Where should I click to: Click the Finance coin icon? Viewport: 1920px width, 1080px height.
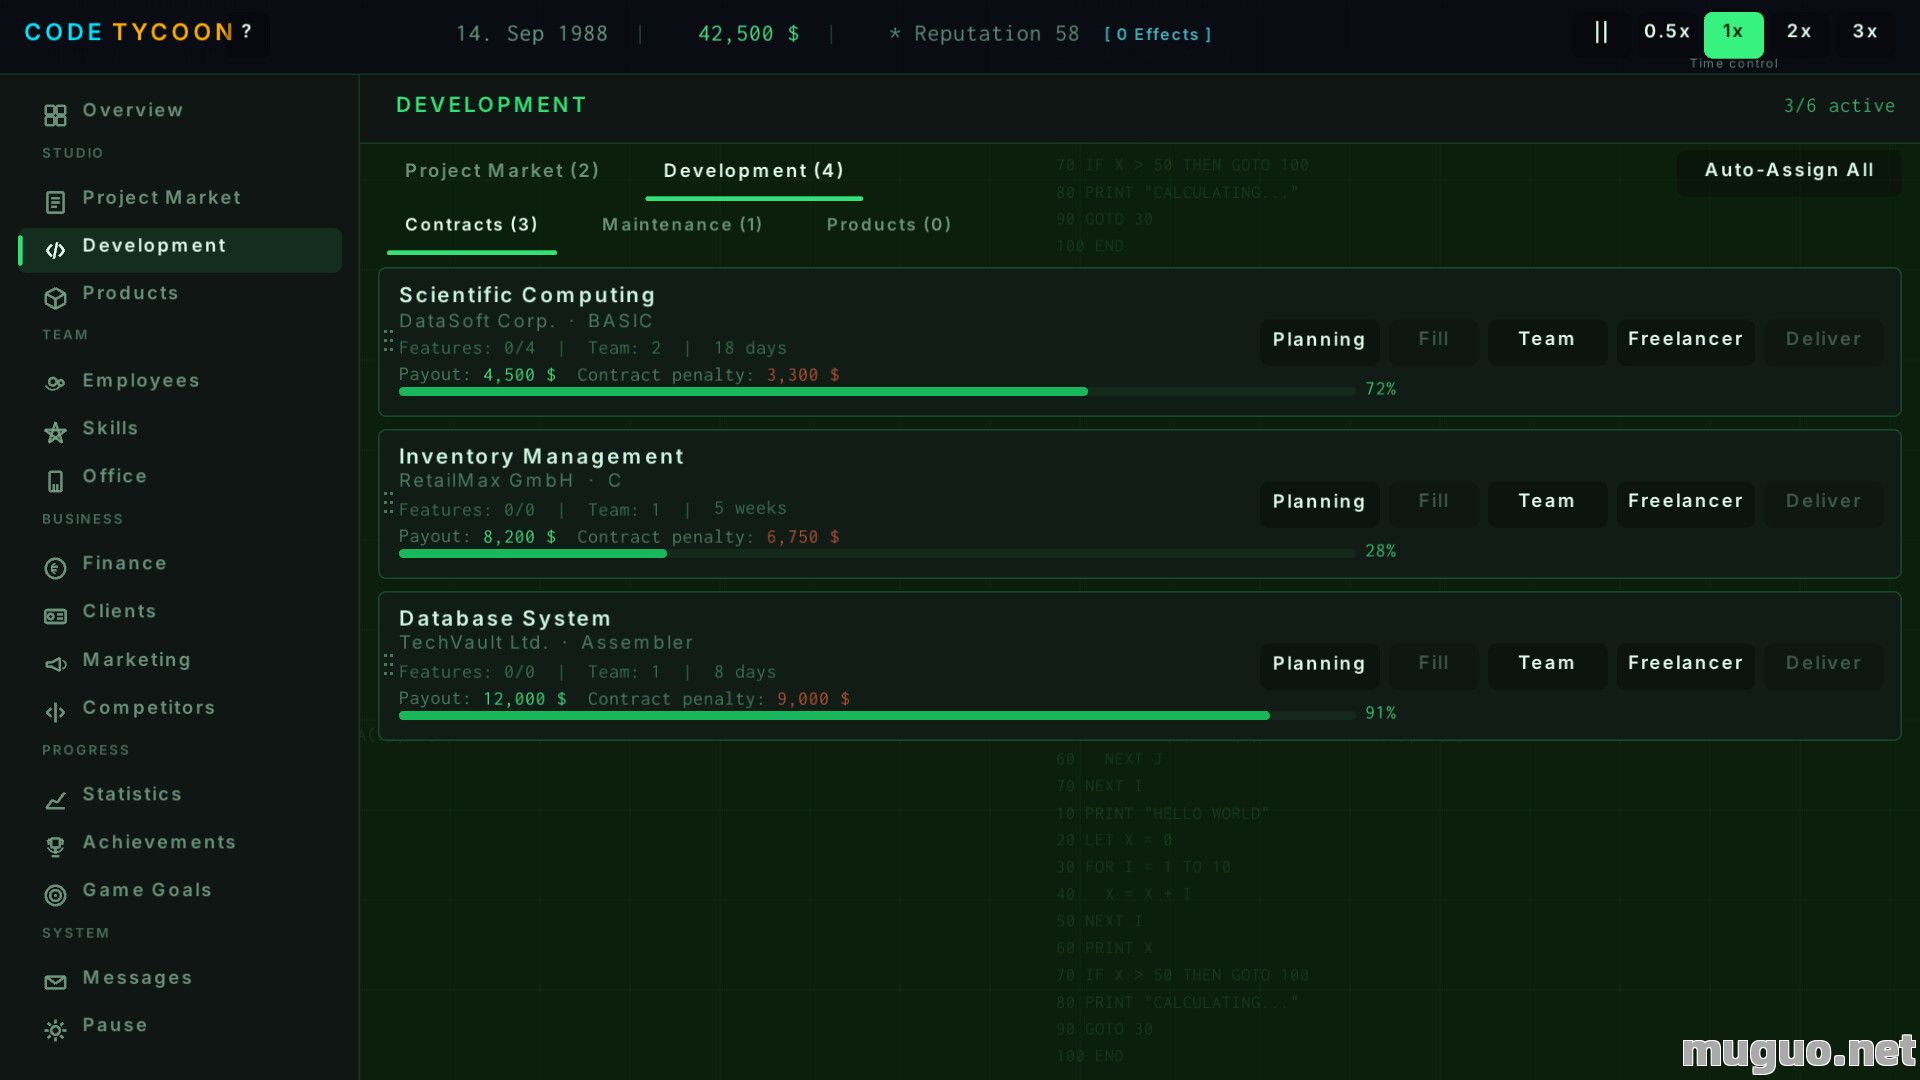click(55, 569)
